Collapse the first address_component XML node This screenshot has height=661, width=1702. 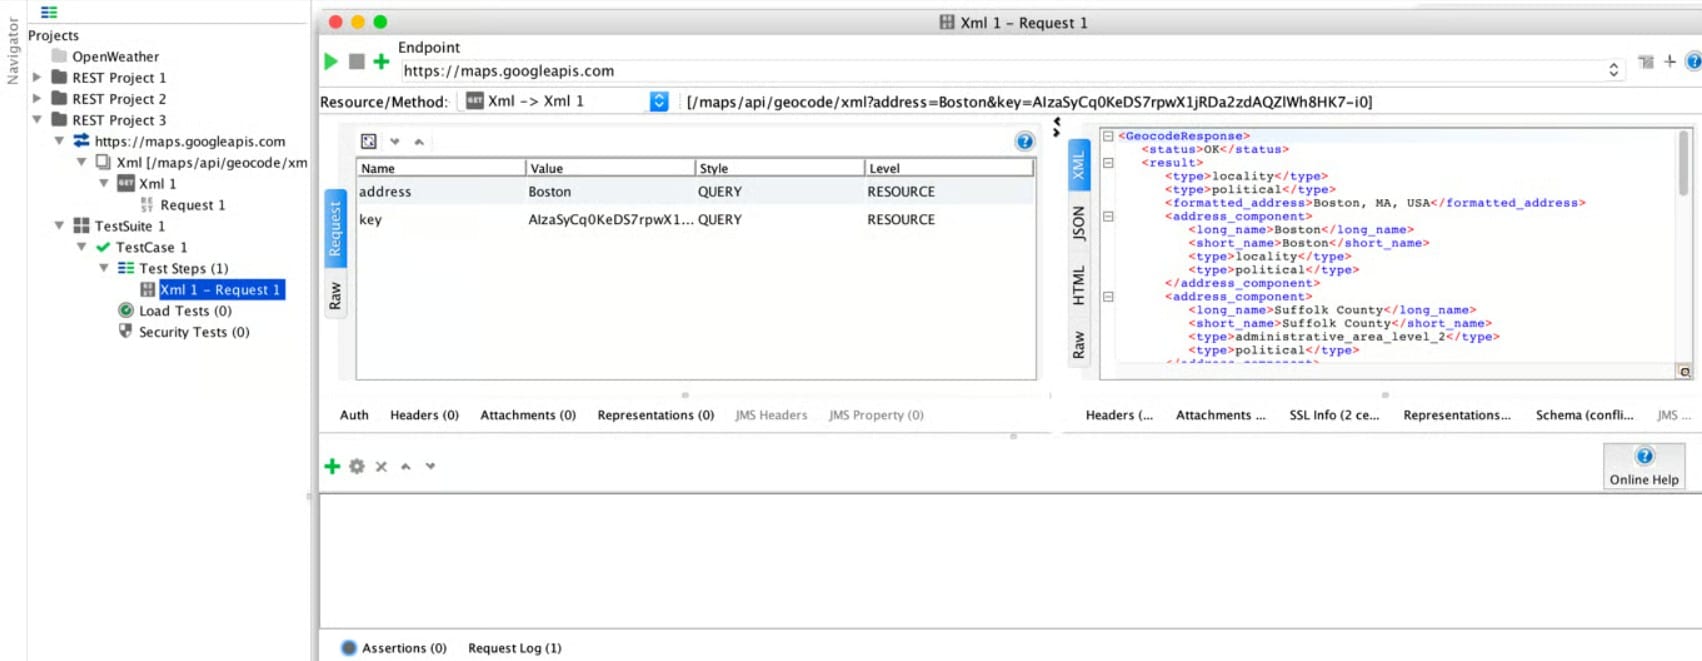(1108, 216)
